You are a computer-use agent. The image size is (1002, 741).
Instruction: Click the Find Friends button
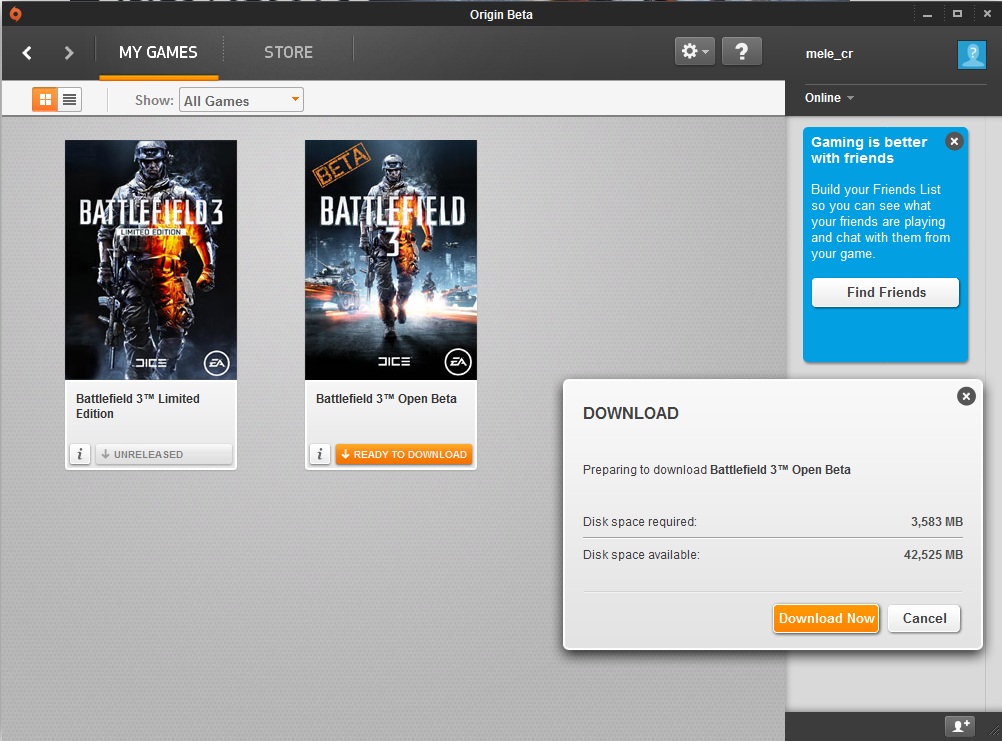pos(885,292)
